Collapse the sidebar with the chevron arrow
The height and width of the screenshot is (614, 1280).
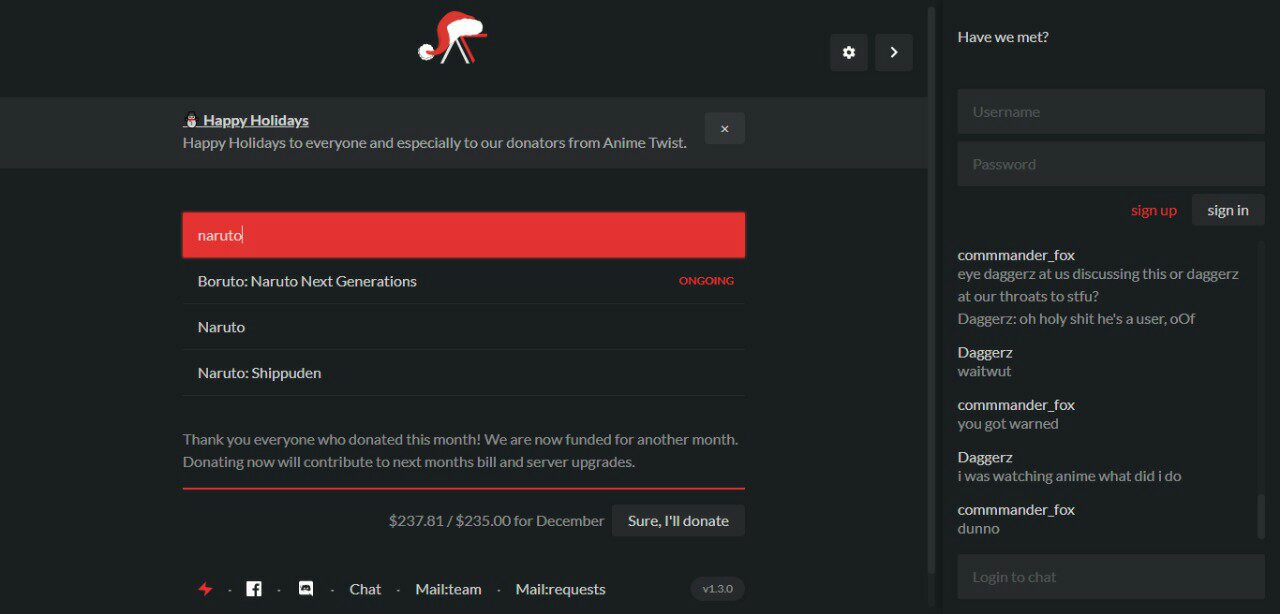pyautogui.click(x=894, y=53)
